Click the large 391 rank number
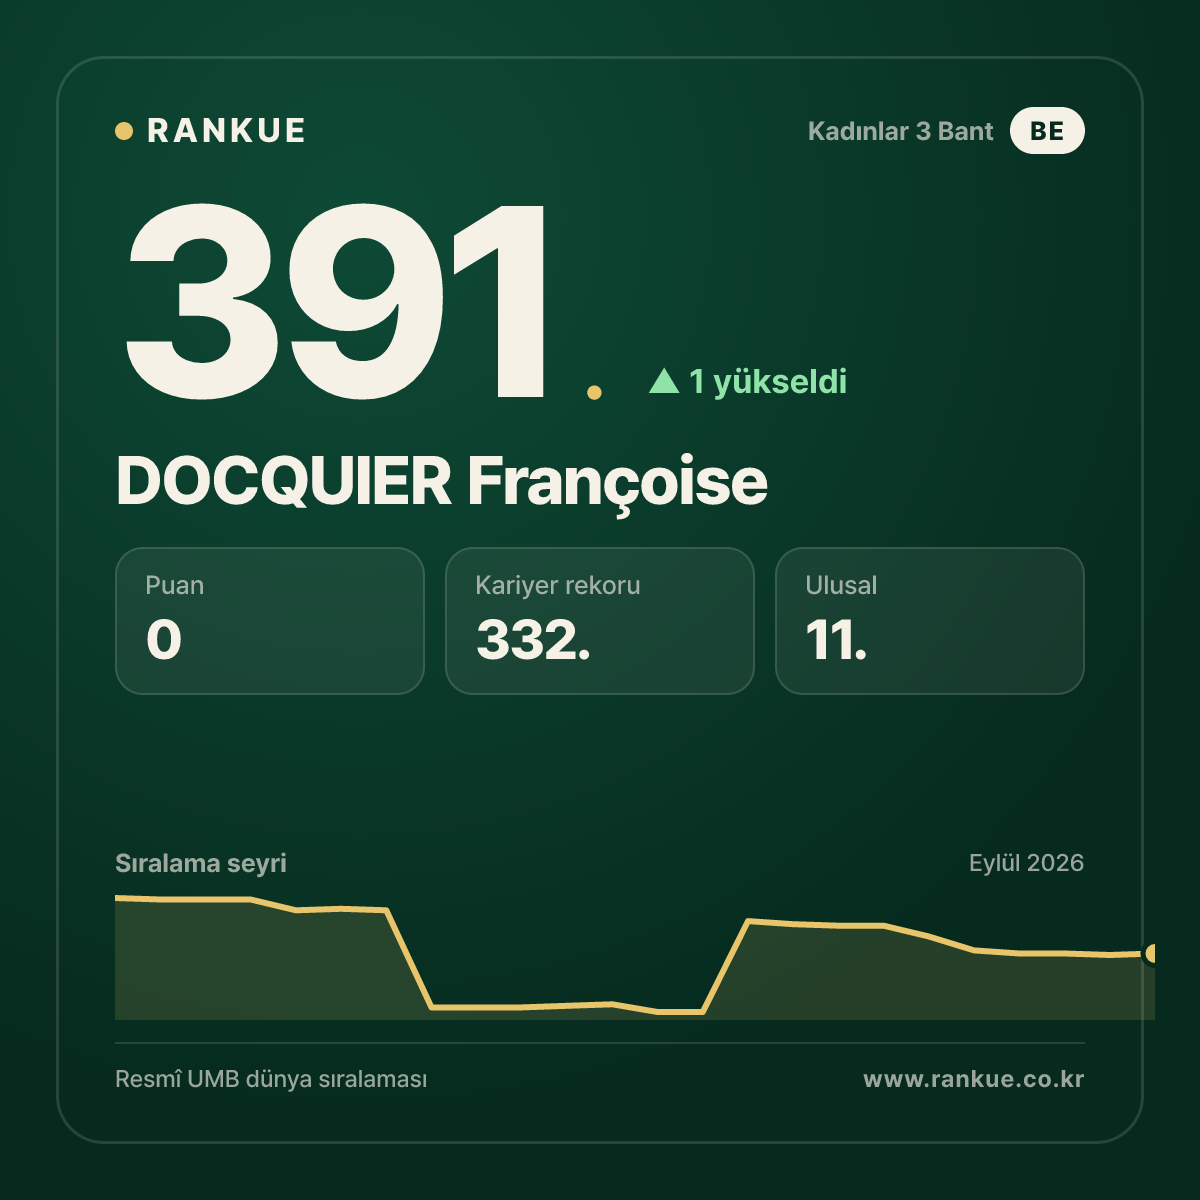The image size is (1200, 1200). coord(337,300)
